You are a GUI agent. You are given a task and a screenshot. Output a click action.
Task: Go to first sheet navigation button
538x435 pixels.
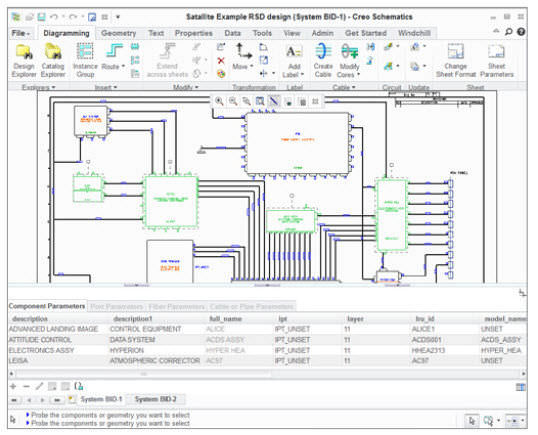coord(15,400)
